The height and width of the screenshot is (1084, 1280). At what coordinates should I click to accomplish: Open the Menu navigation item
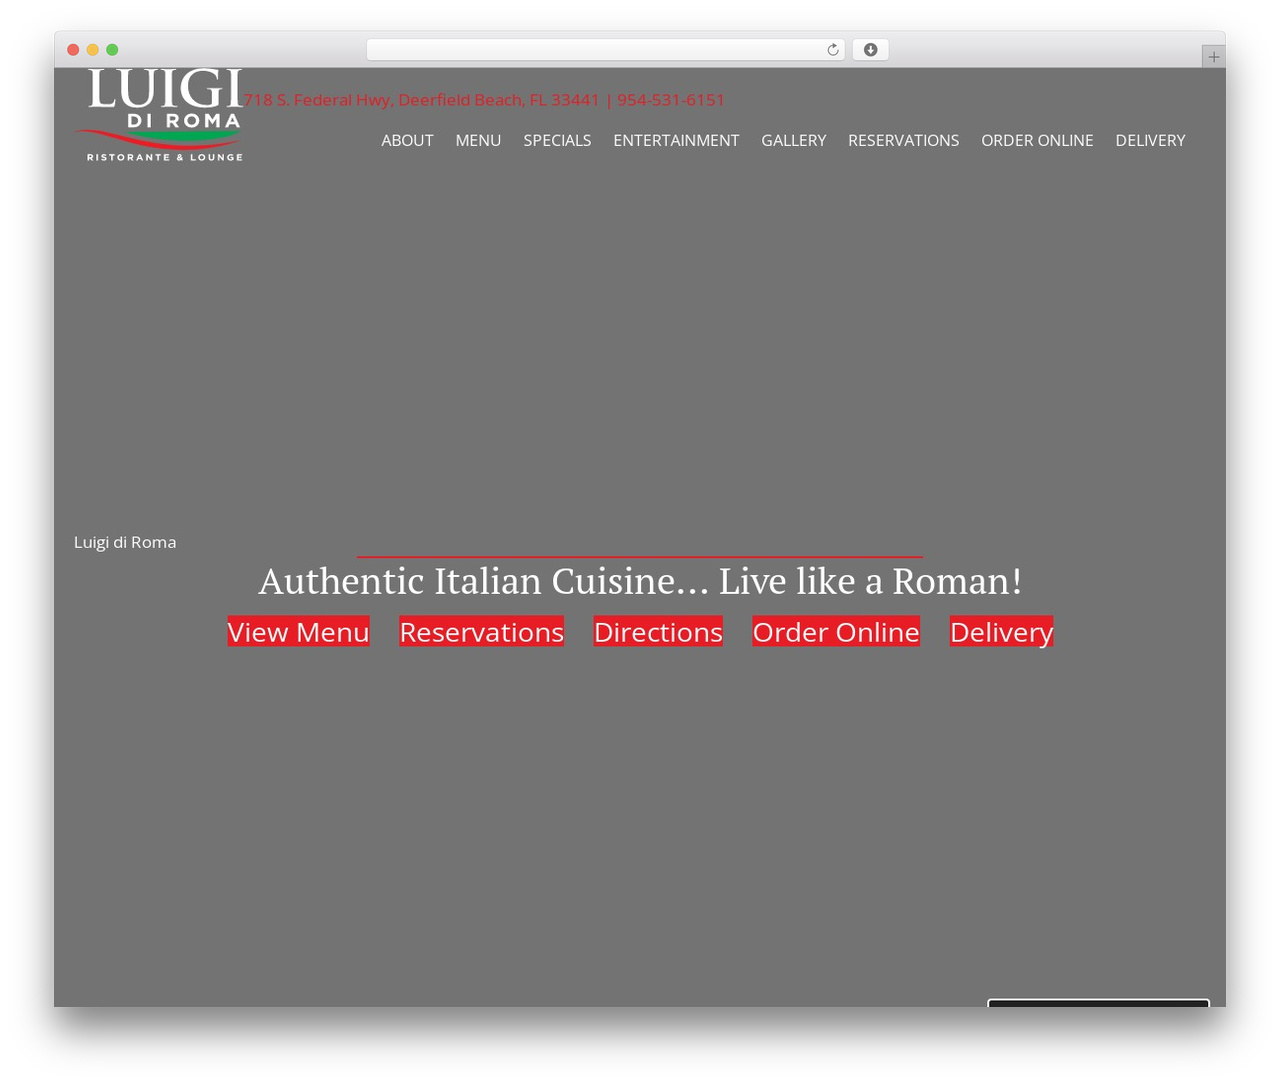(x=478, y=141)
